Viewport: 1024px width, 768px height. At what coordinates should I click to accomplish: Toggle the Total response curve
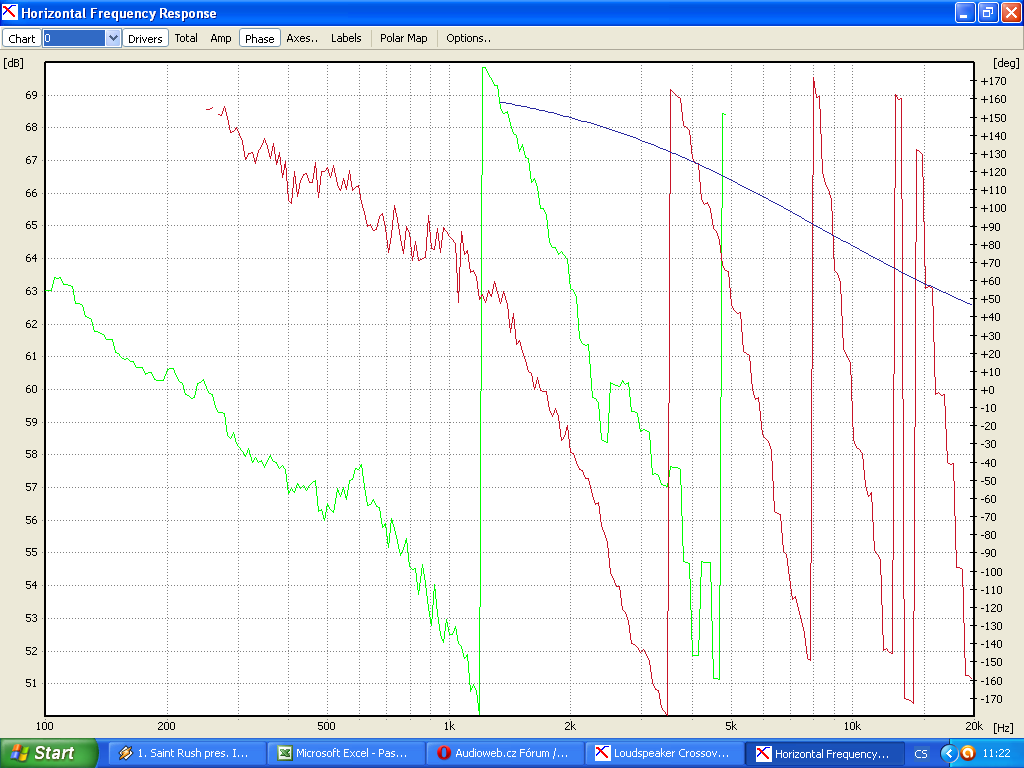[186, 38]
